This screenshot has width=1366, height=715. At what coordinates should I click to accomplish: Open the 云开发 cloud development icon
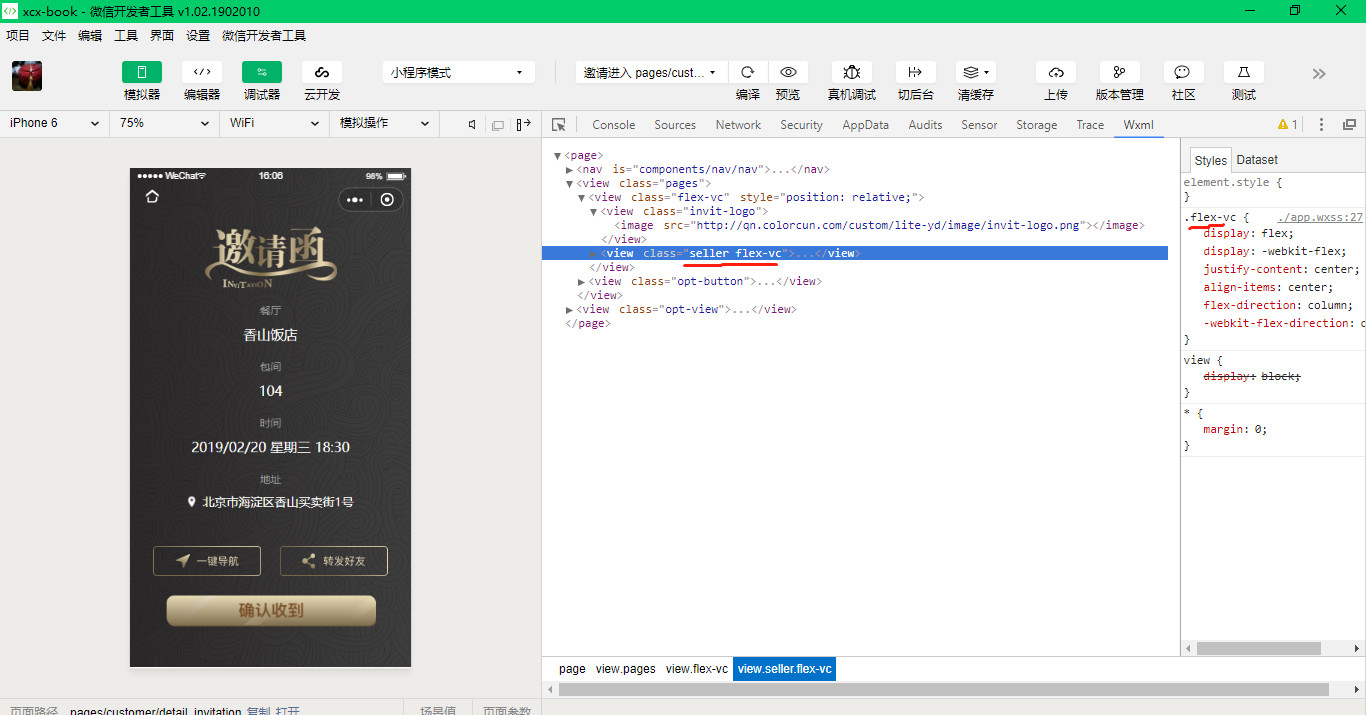tap(322, 72)
